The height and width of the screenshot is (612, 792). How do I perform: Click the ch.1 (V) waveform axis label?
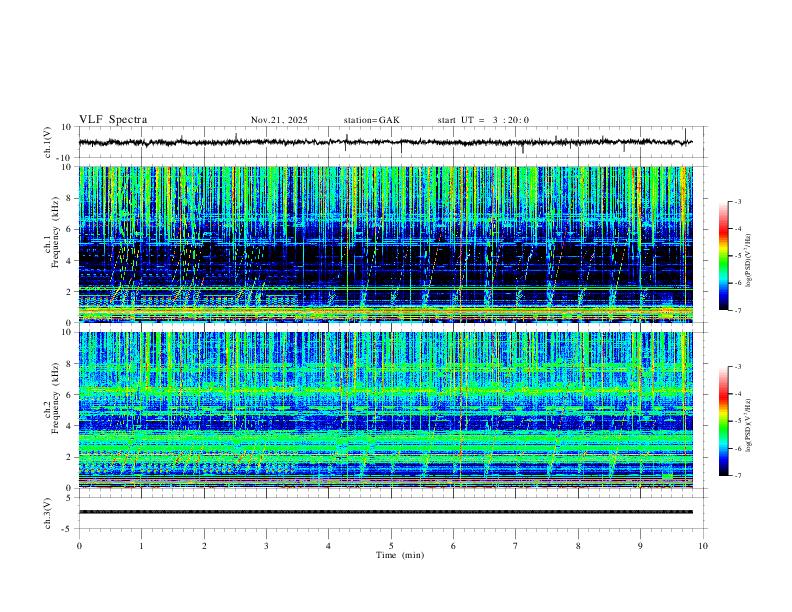coord(48,142)
